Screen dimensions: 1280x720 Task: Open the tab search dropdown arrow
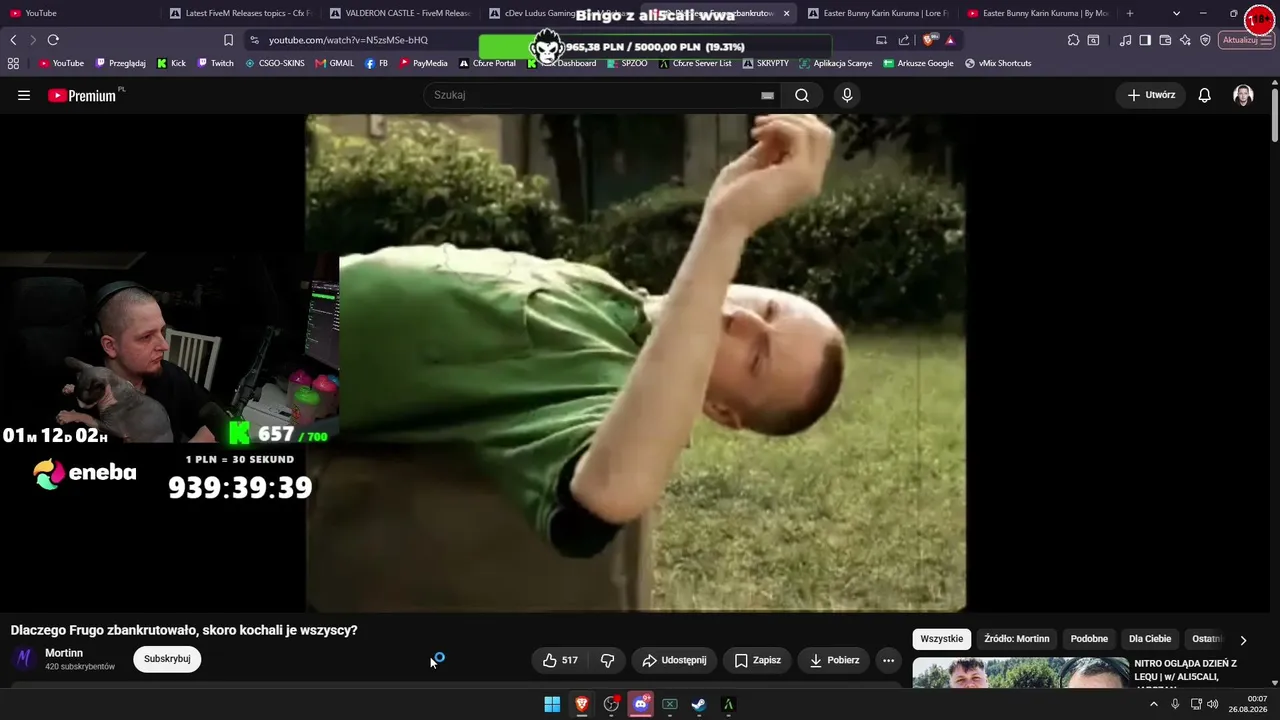[1176, 13]
